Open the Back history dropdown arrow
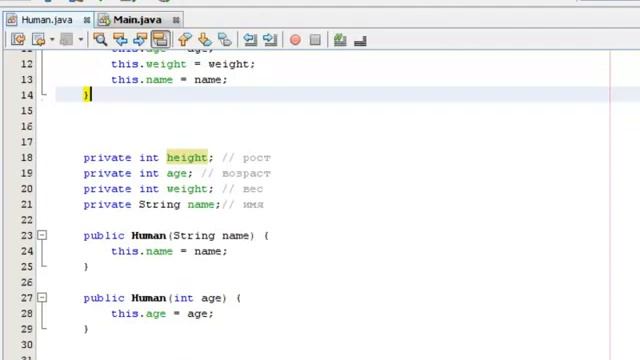 tap(52, 40)
